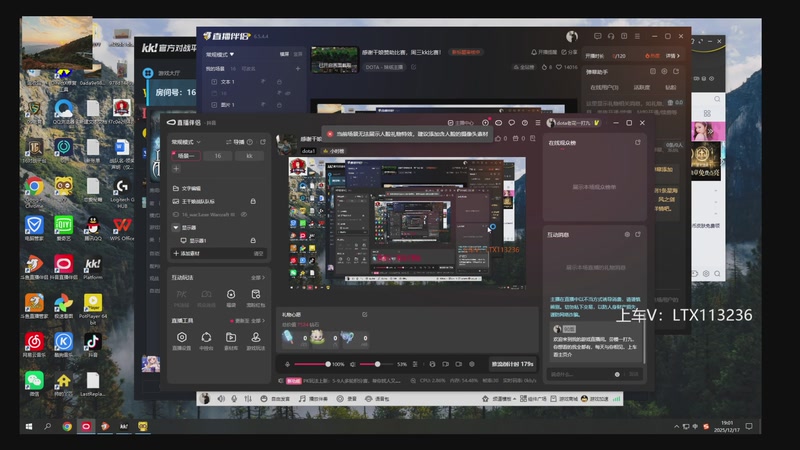Toggle the microphone in the kk bottom toolbar
The width and height of the screenshot is (800, 450).
tap(234, 398)
